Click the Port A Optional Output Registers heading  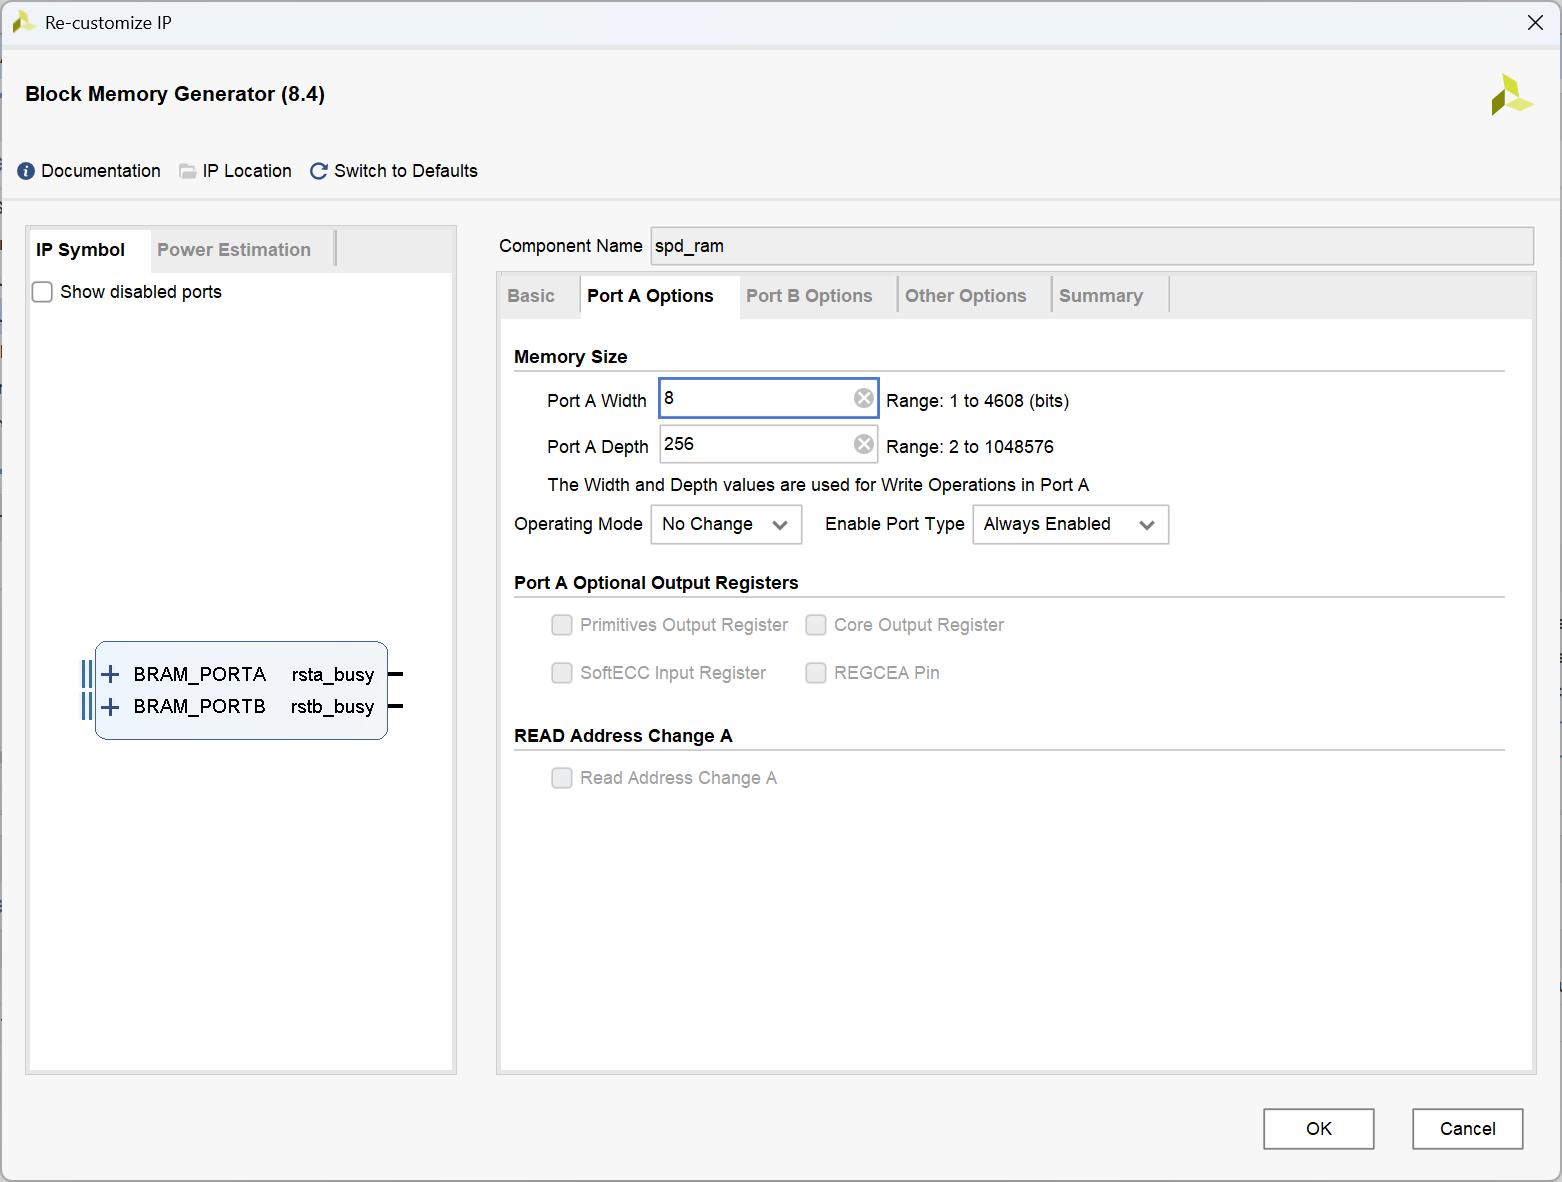(x=656, y=583)
